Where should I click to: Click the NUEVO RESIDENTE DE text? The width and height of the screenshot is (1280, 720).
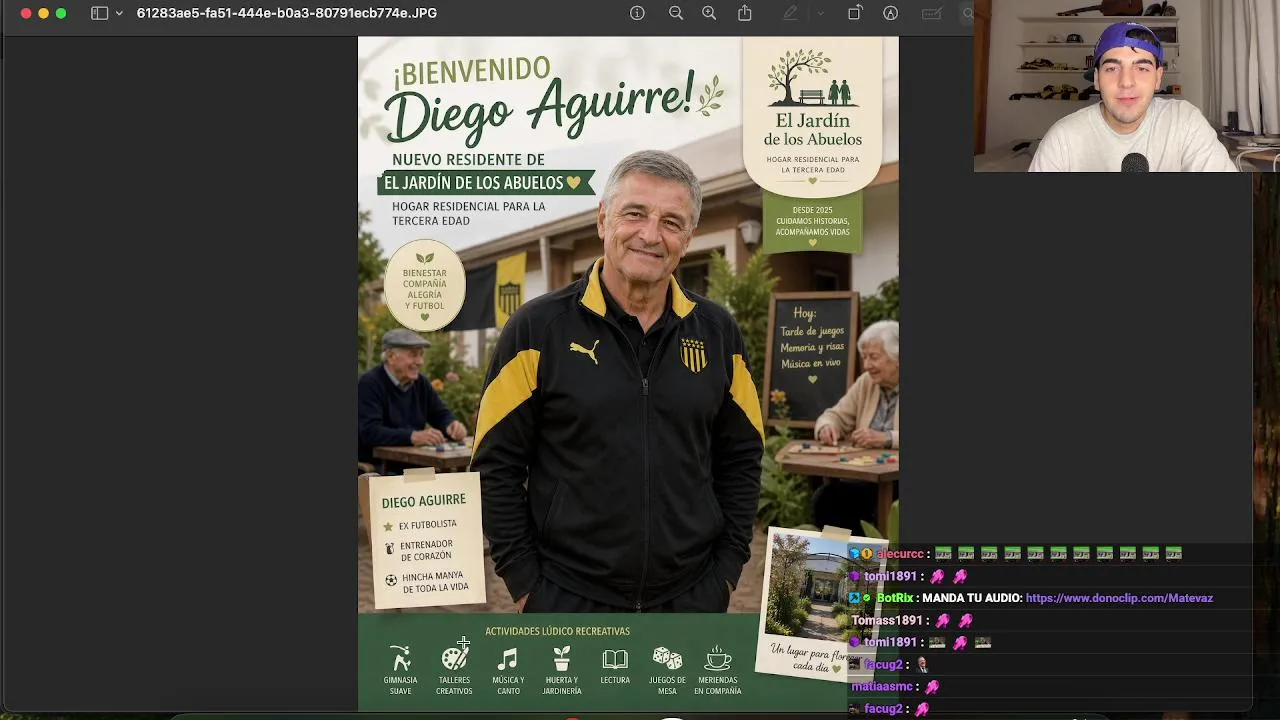coord(468,160)
